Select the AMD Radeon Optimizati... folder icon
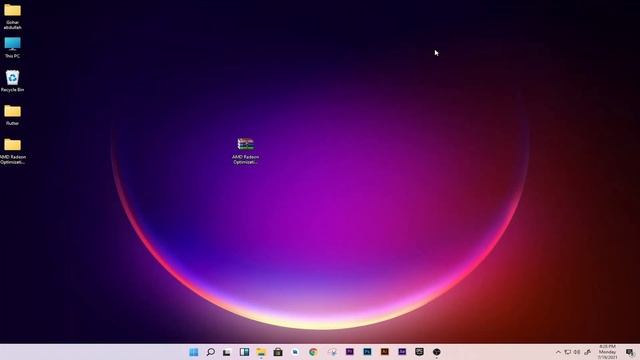The height and width of the screenshot is (360, 640). pyautogui.click(x=12, y=151)
